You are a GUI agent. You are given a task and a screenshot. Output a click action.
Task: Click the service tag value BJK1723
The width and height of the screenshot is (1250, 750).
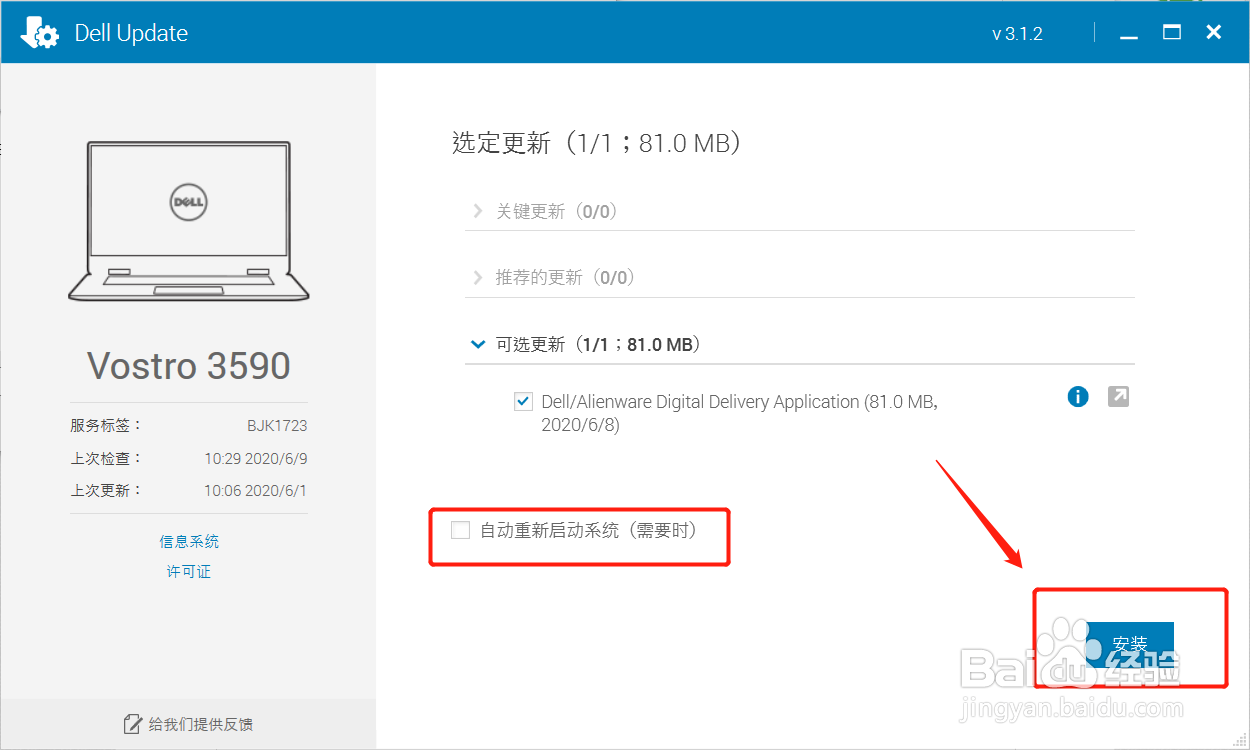tap(277, 425)
